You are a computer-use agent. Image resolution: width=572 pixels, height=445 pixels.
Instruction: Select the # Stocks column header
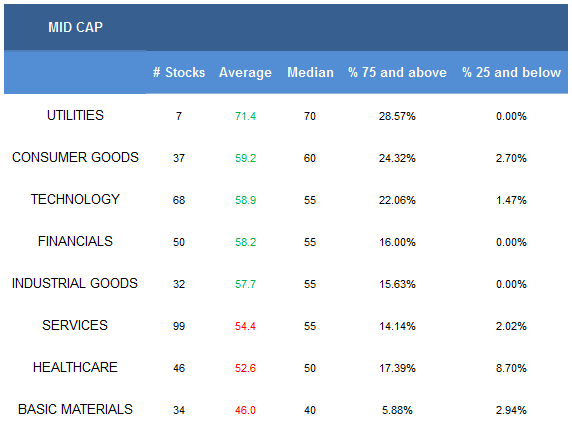[179, 72]
